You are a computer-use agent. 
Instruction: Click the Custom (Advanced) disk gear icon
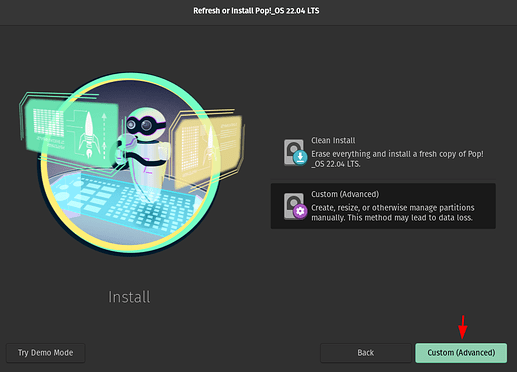(295, 206)
